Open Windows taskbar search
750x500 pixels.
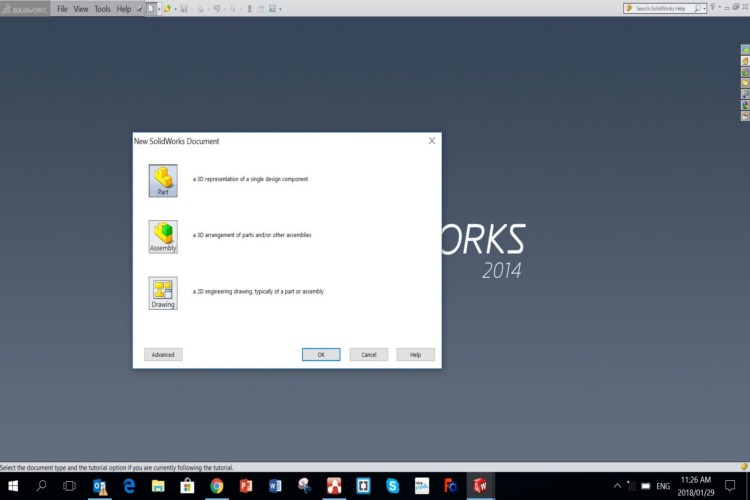[41, 486]
